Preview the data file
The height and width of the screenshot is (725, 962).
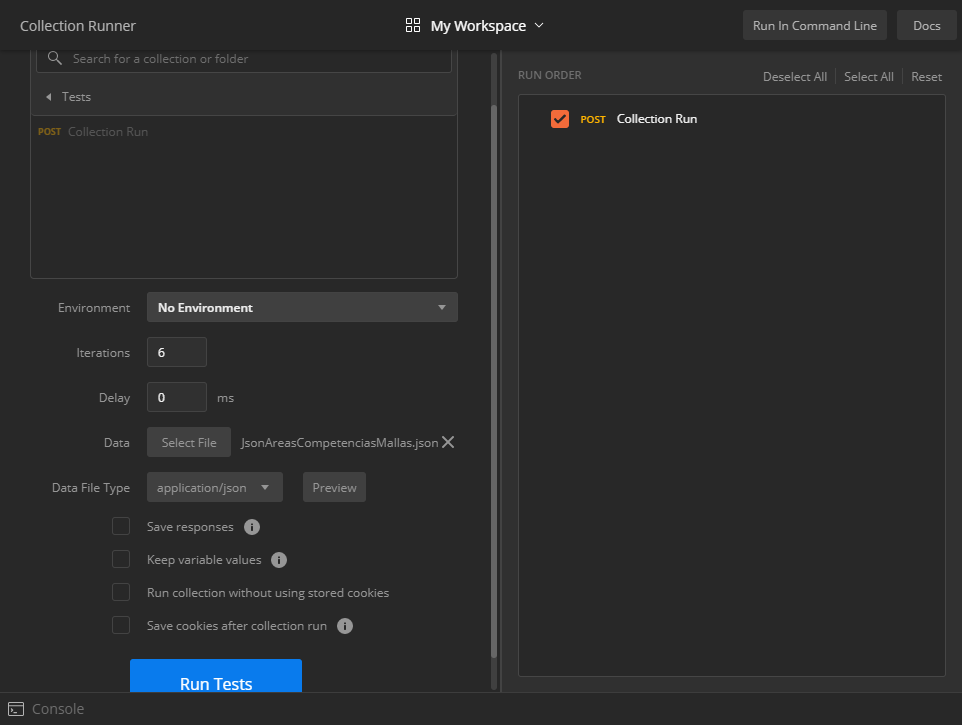point(334,488)
